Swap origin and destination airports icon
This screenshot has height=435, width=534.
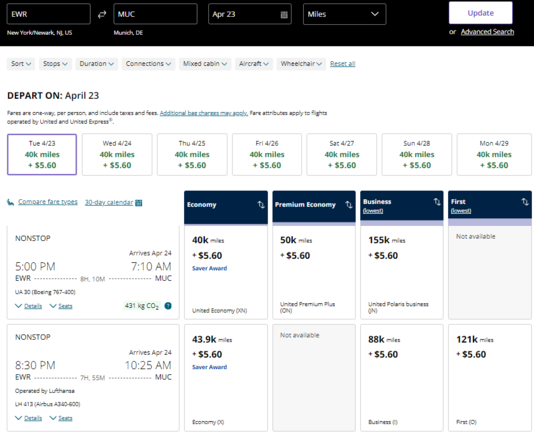click(x=102, y=14)
